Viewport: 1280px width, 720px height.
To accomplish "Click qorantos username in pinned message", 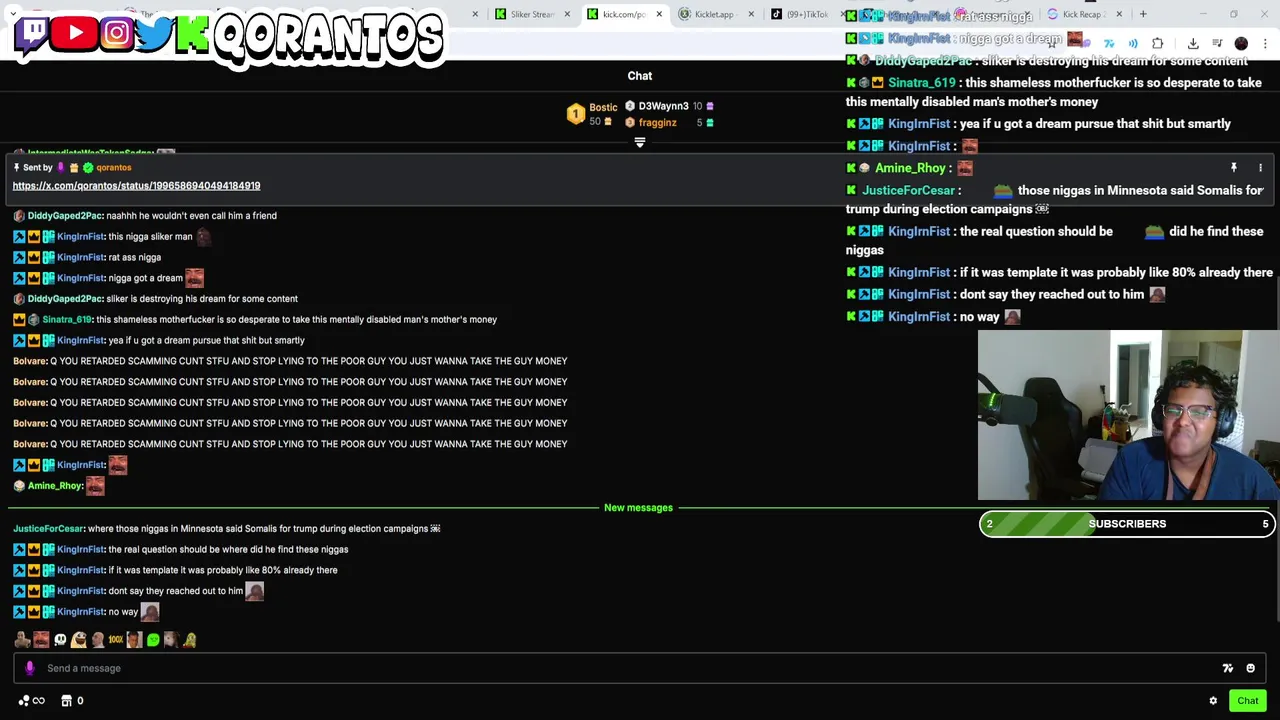I will point(113,168).
